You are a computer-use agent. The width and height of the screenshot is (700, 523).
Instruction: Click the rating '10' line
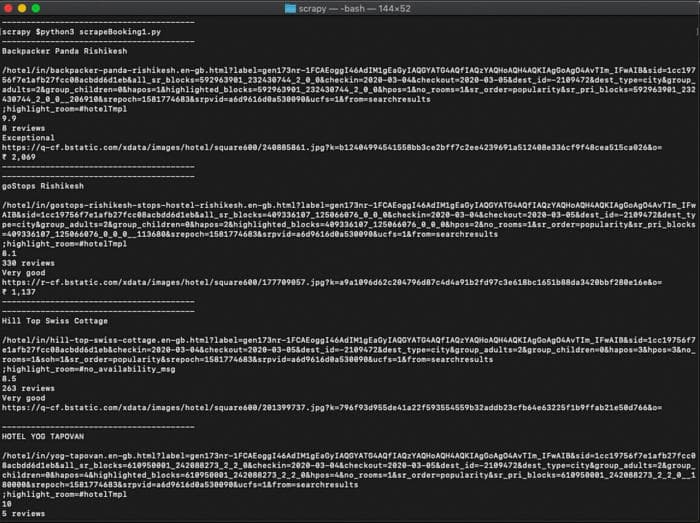pos(7,504)
